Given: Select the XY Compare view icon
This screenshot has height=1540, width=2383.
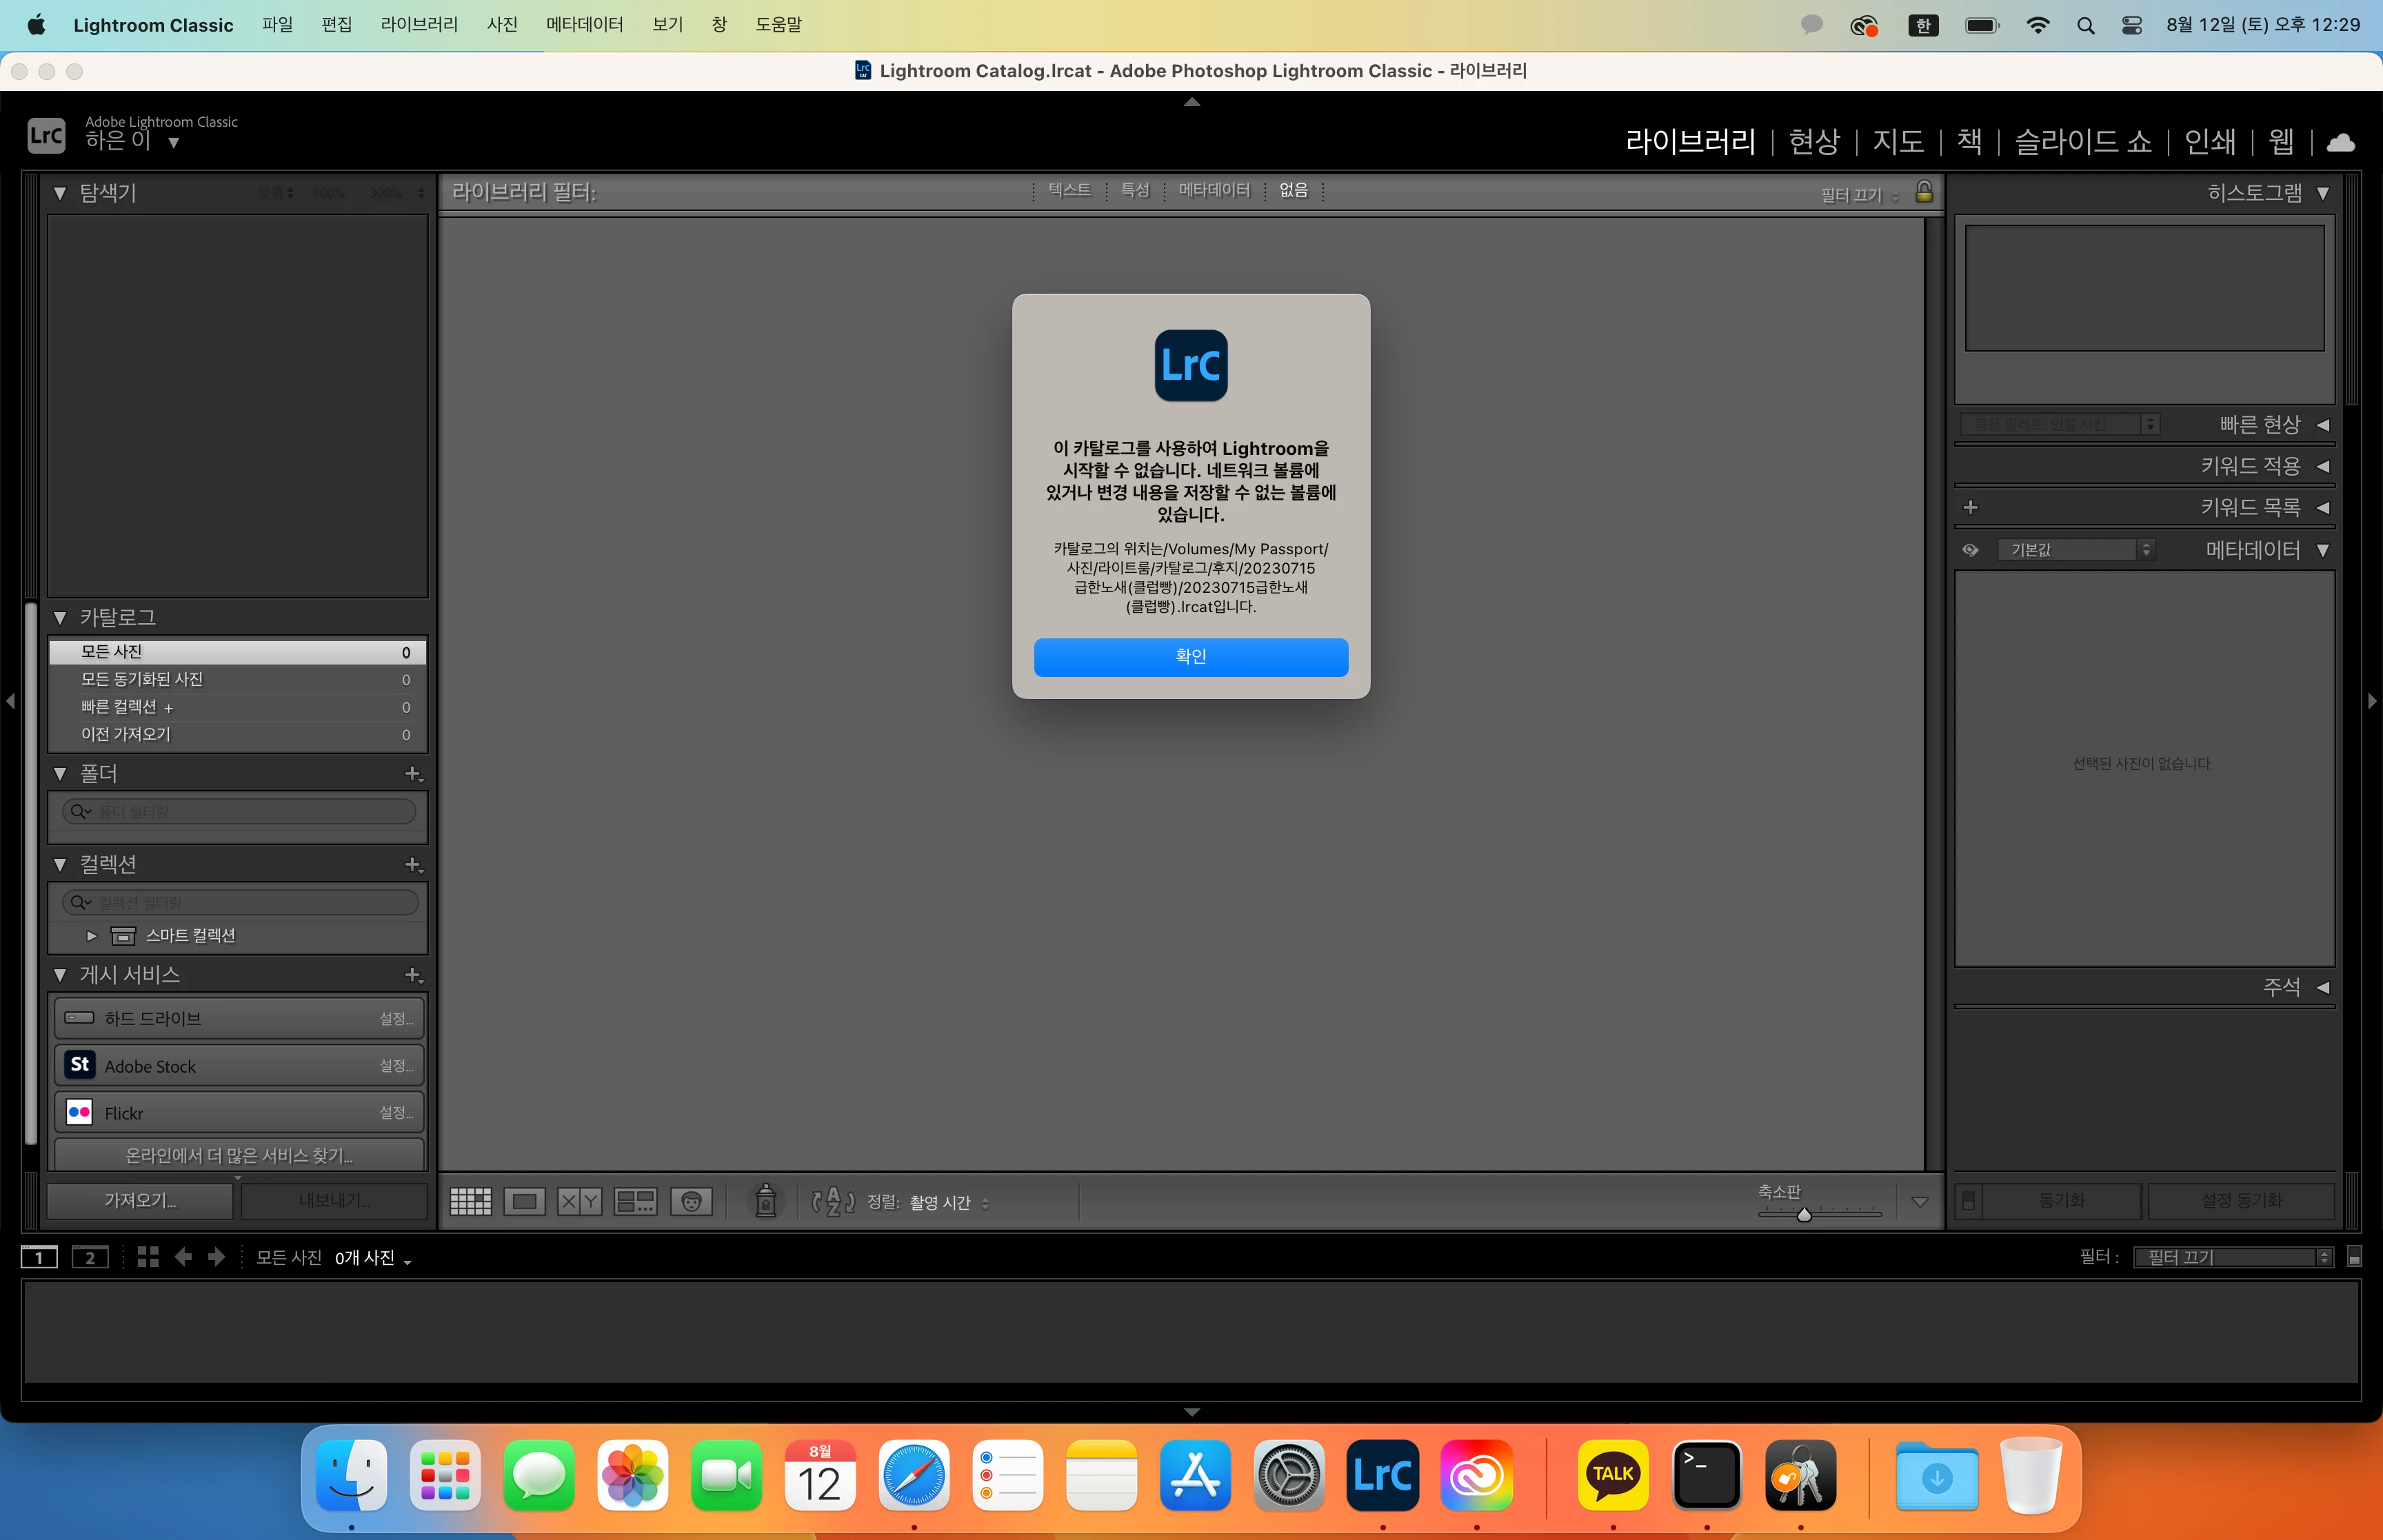Looking at the screenshot, I should (579, 1201).
